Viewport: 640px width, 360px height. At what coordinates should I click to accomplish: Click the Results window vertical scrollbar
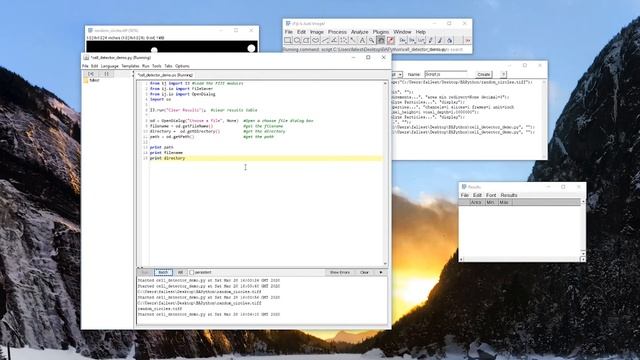[x=583, y=228]
